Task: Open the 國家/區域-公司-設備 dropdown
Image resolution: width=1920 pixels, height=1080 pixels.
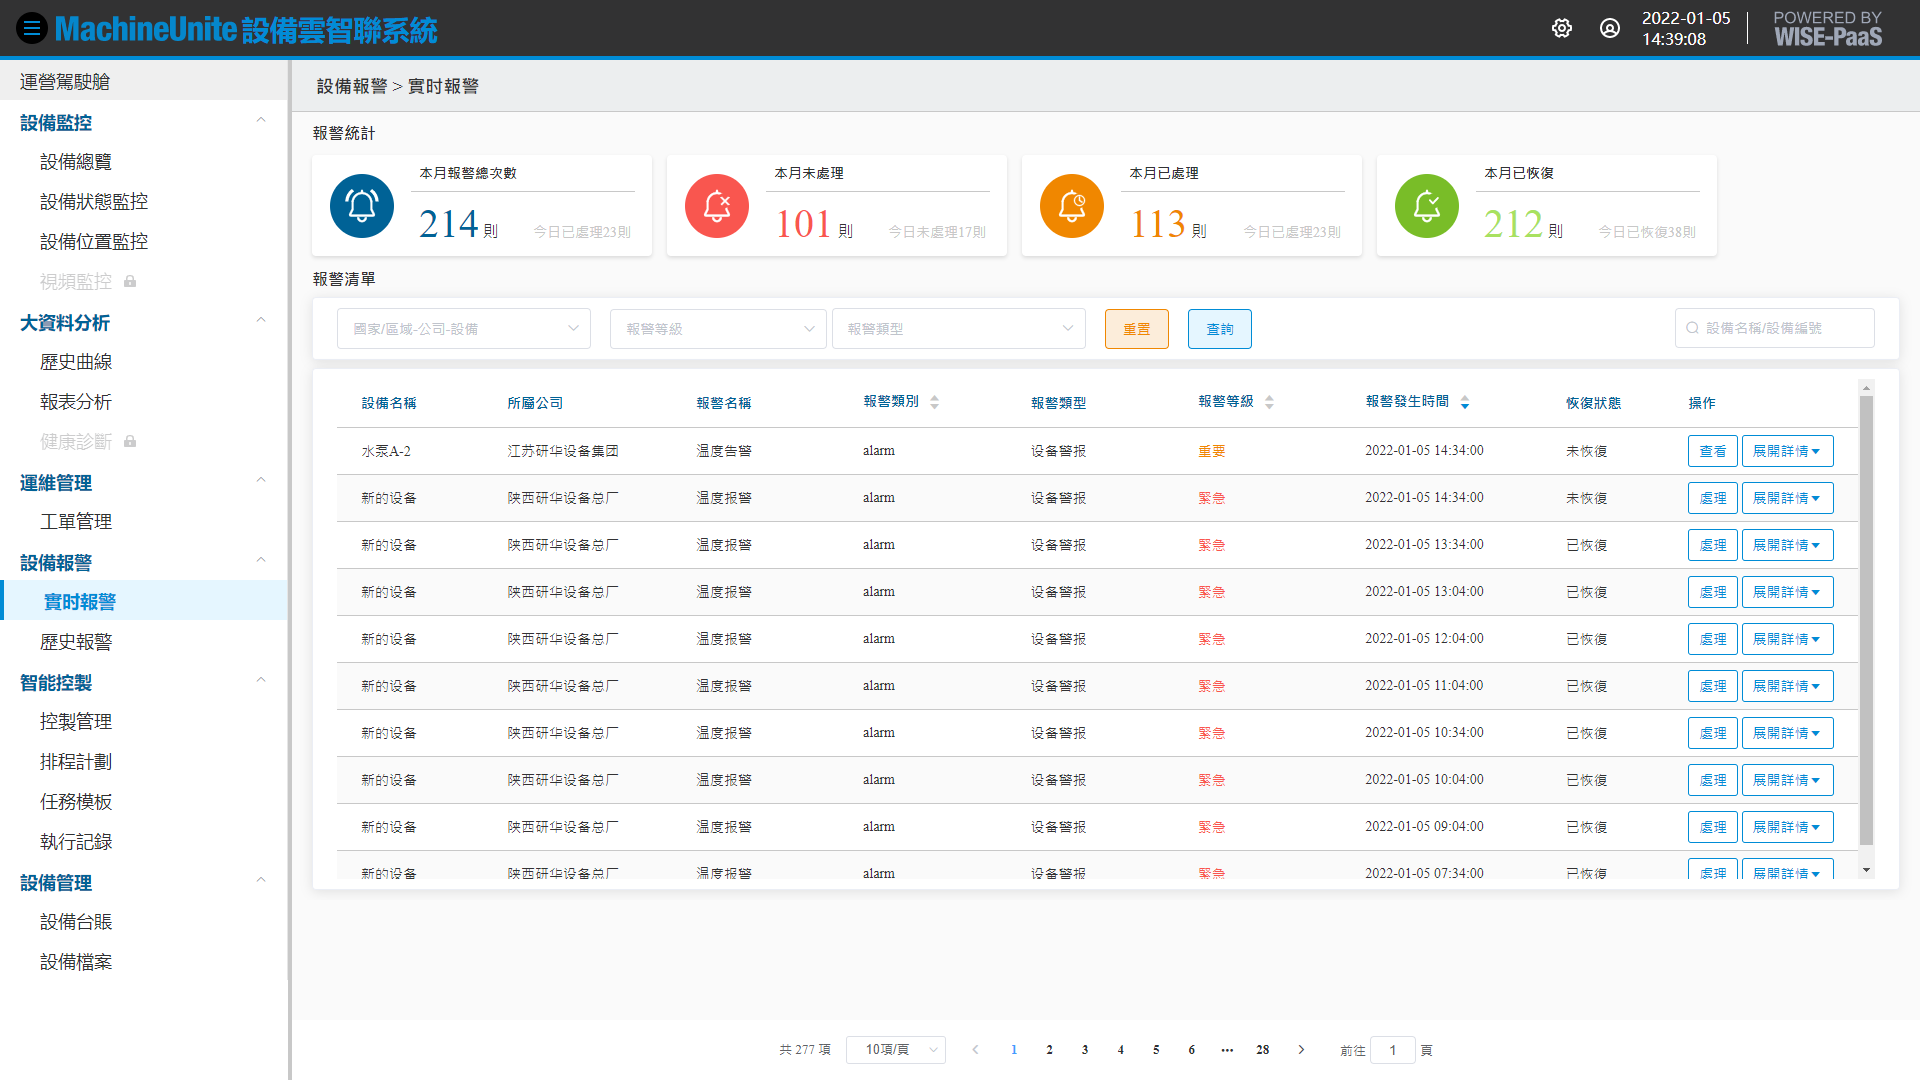Action: coord(464,329)
